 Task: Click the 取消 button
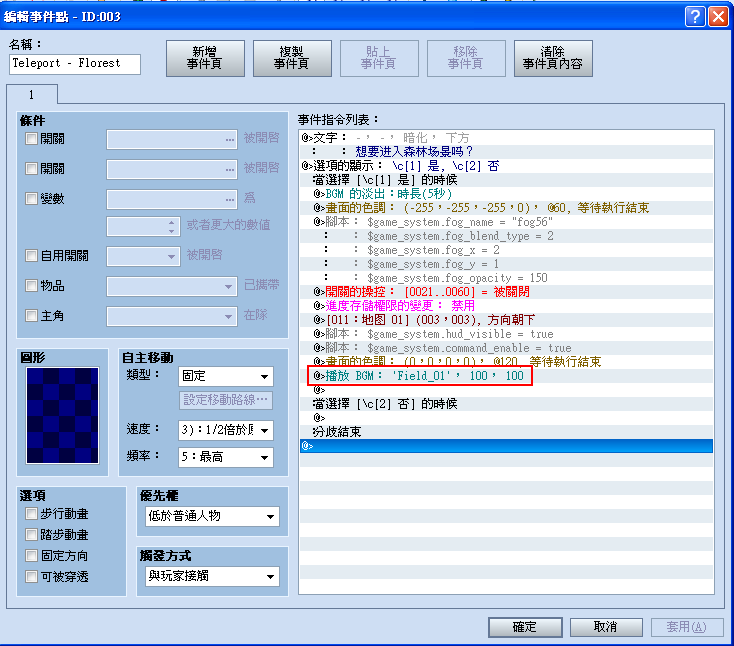[606, 627]
